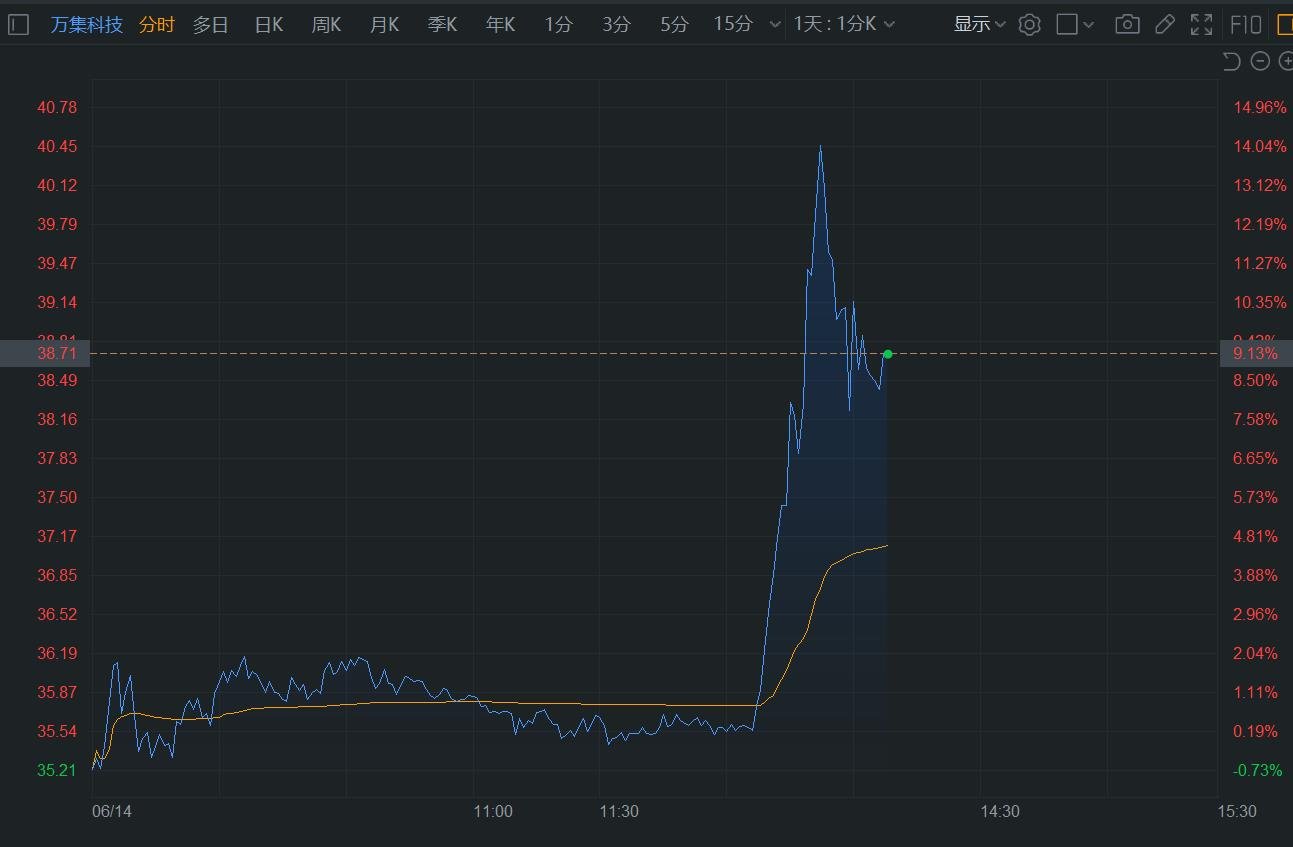Click the 36.19 price axis label
1293x847 pixels.
(57, 653)
